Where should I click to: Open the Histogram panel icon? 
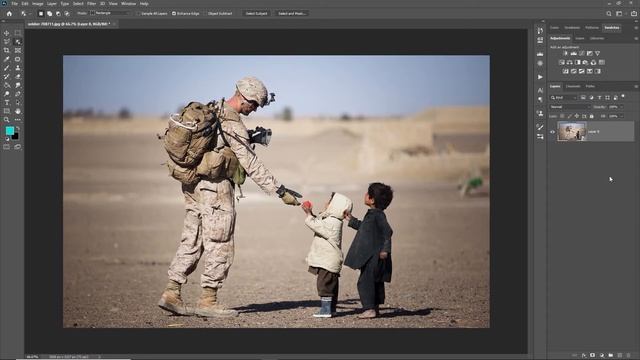[540, 53]
